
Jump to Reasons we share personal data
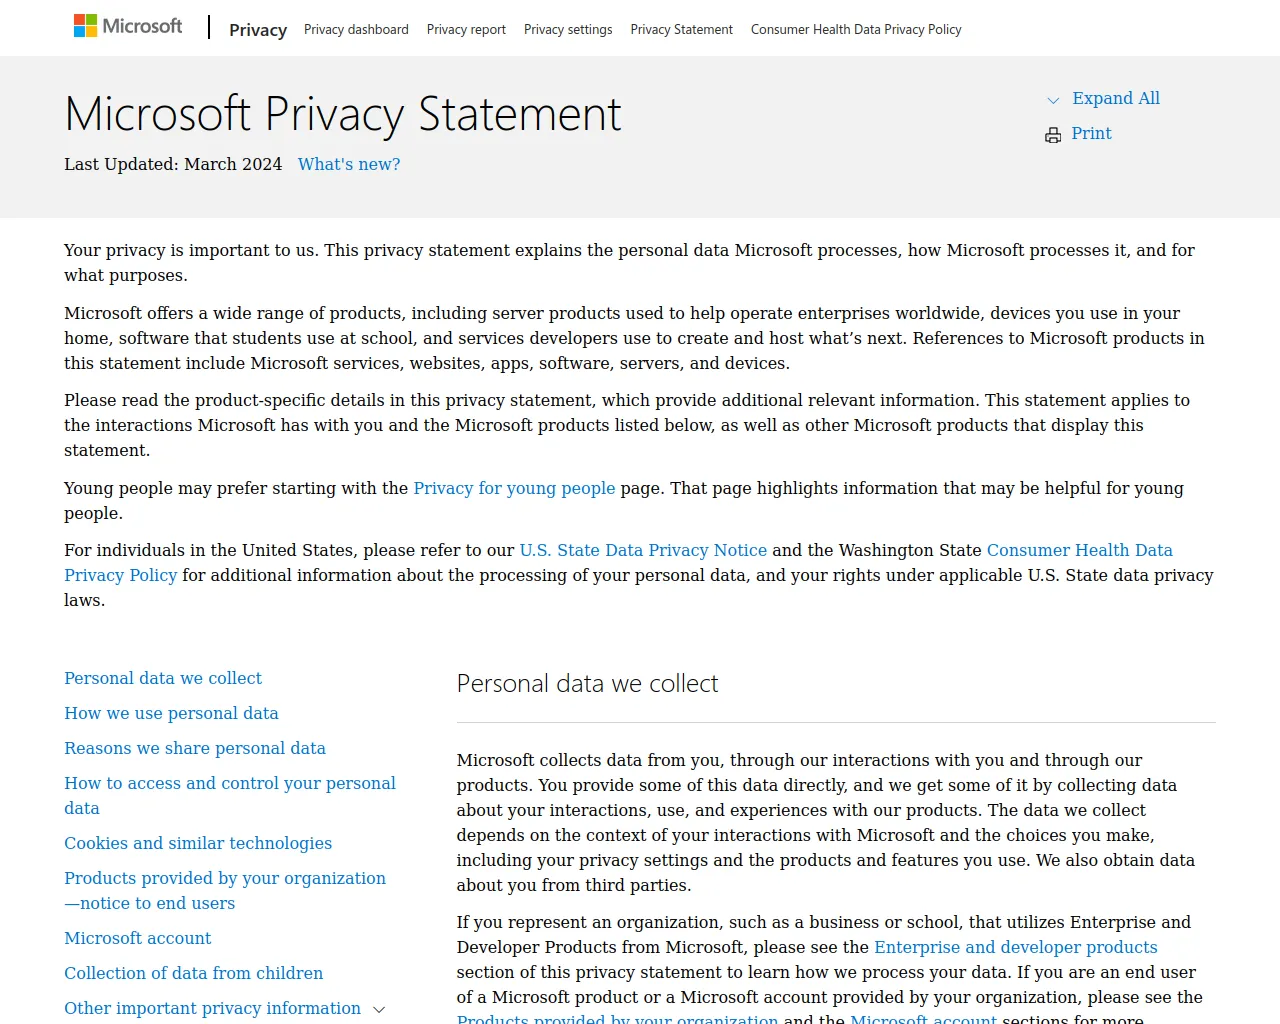pyautogui.click(x=195, y=748)
